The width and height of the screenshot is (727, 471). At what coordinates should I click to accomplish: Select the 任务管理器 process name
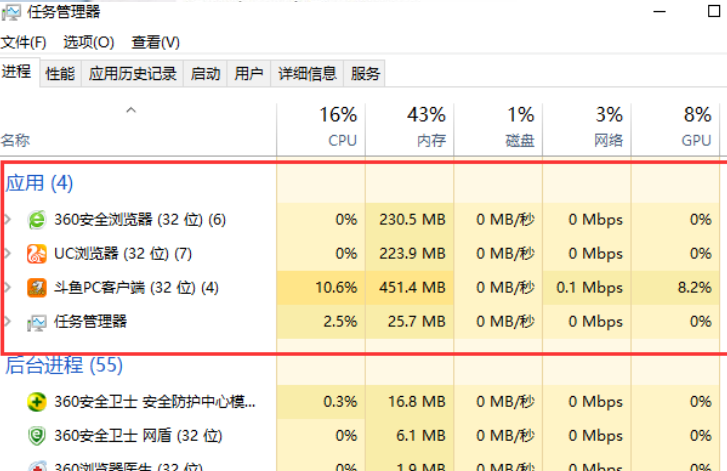(x=90, y=321)
